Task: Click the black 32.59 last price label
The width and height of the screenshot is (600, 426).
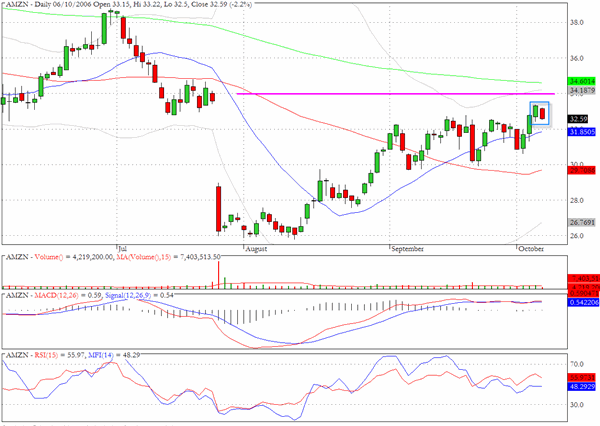Action: (578, 119)
